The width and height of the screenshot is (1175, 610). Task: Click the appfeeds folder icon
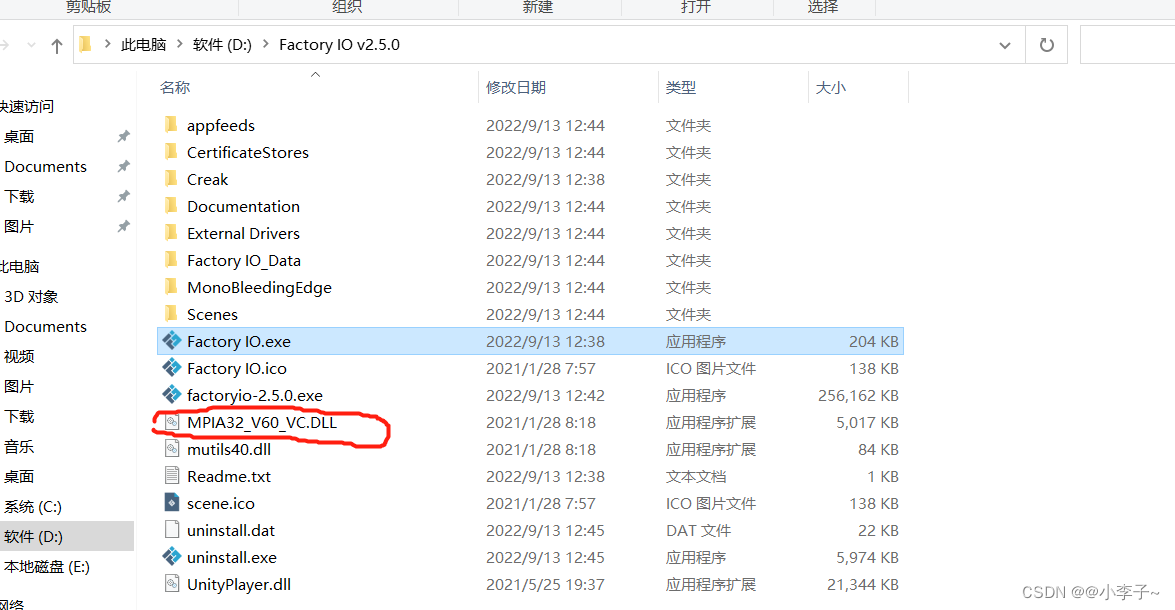(171, 124)
